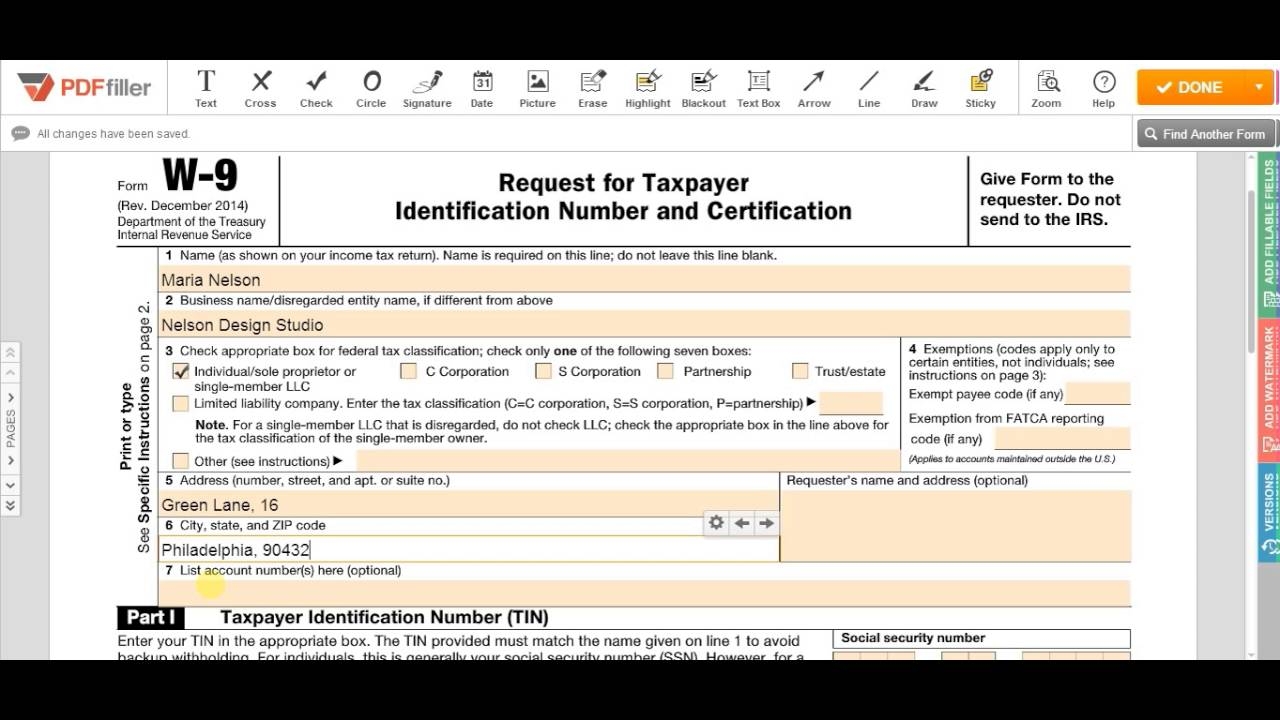Add a Sticky note
This screenshot has width=1280, height=720.
[980, 89]
